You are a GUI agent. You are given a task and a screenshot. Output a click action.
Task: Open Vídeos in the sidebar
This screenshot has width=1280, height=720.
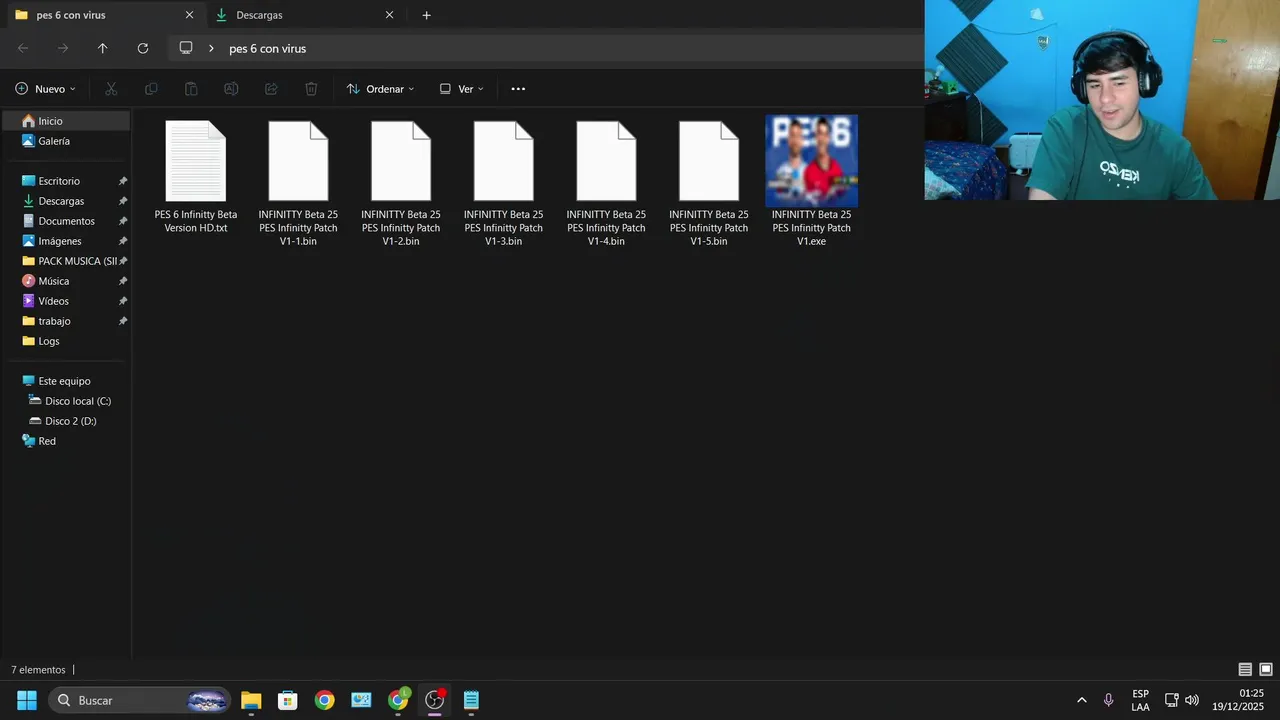[66, 301]
